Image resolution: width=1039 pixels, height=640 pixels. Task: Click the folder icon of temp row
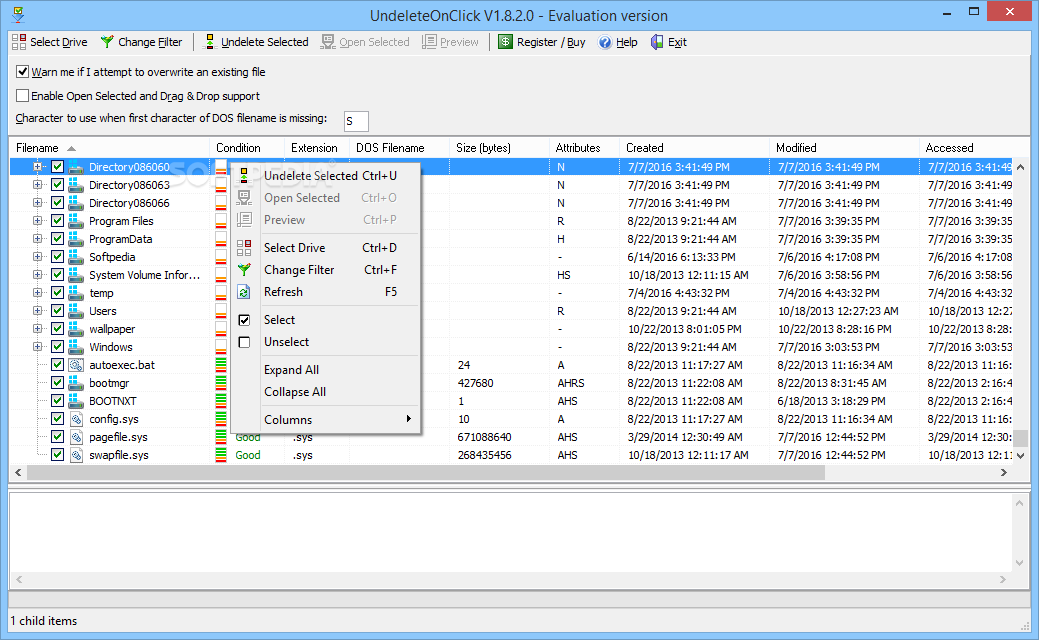tap(76, 293)
